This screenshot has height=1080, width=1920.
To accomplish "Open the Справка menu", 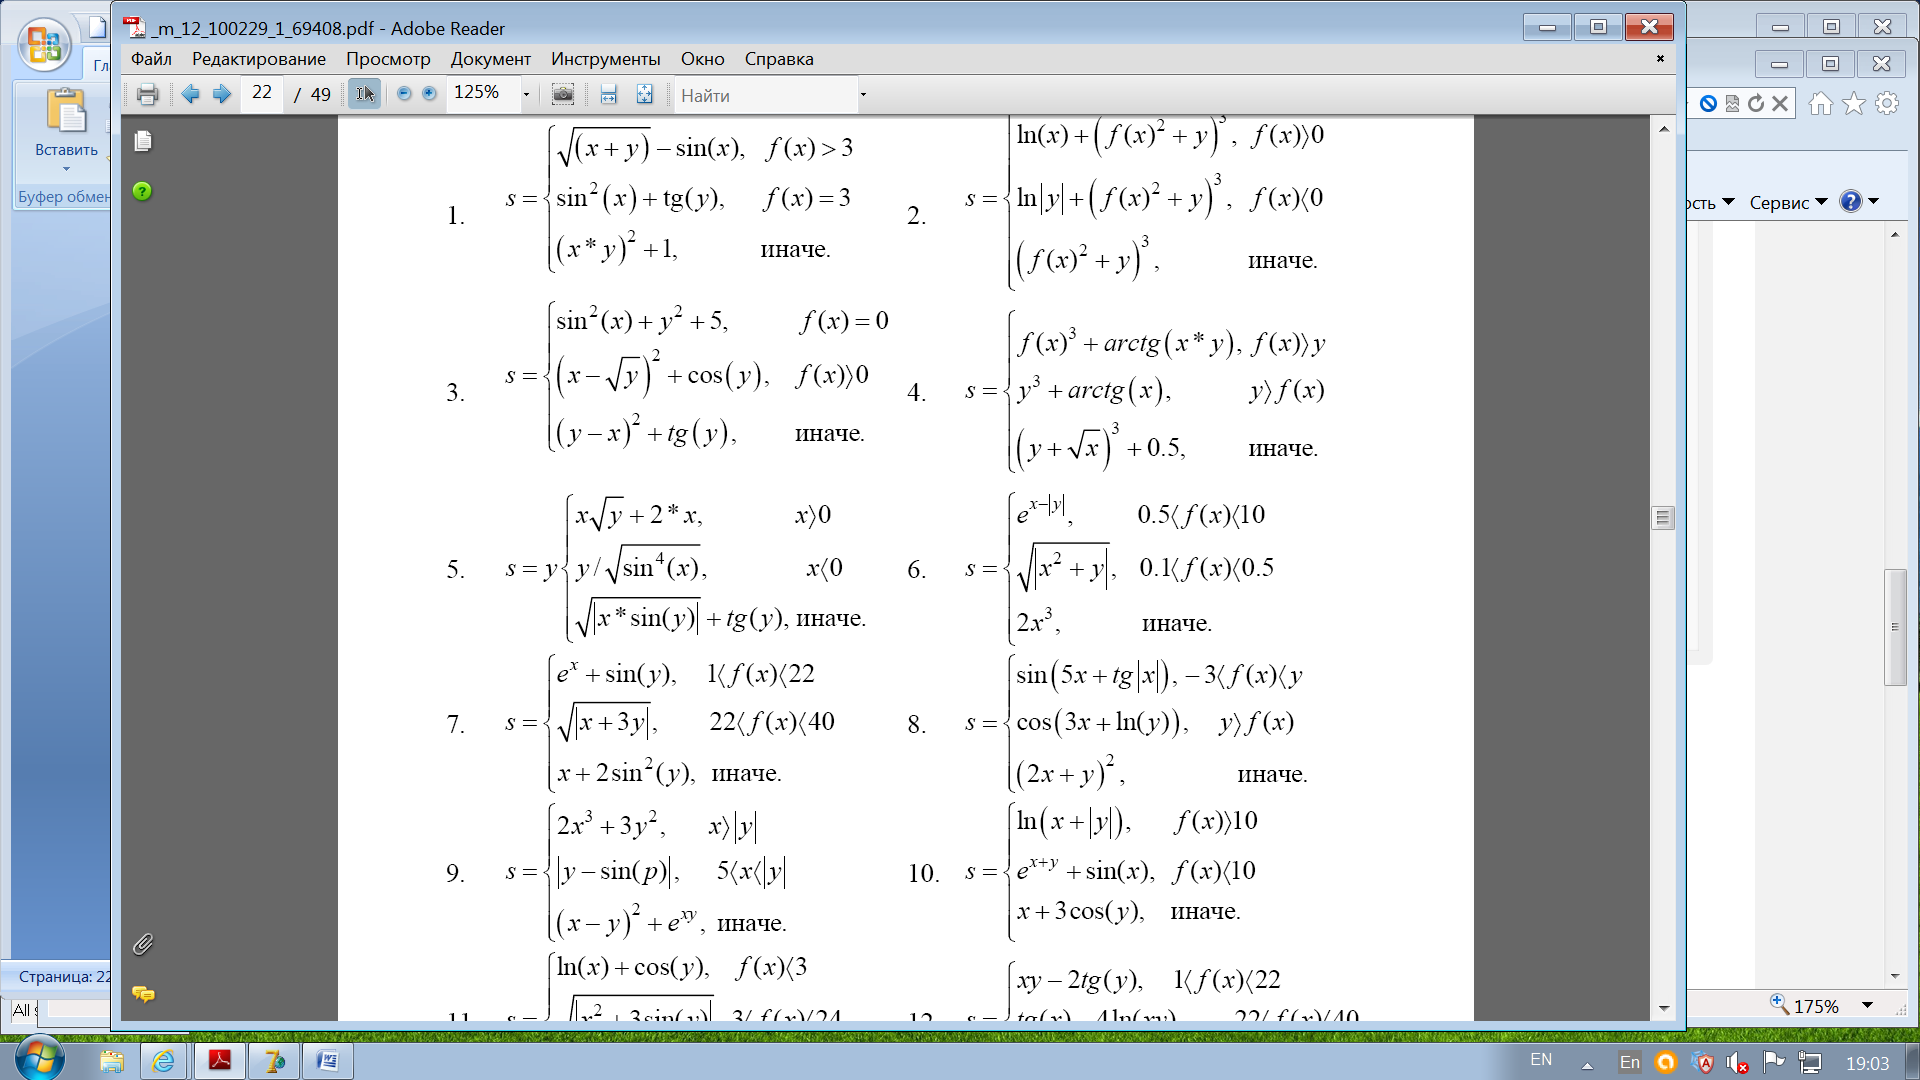I will 779,59.
